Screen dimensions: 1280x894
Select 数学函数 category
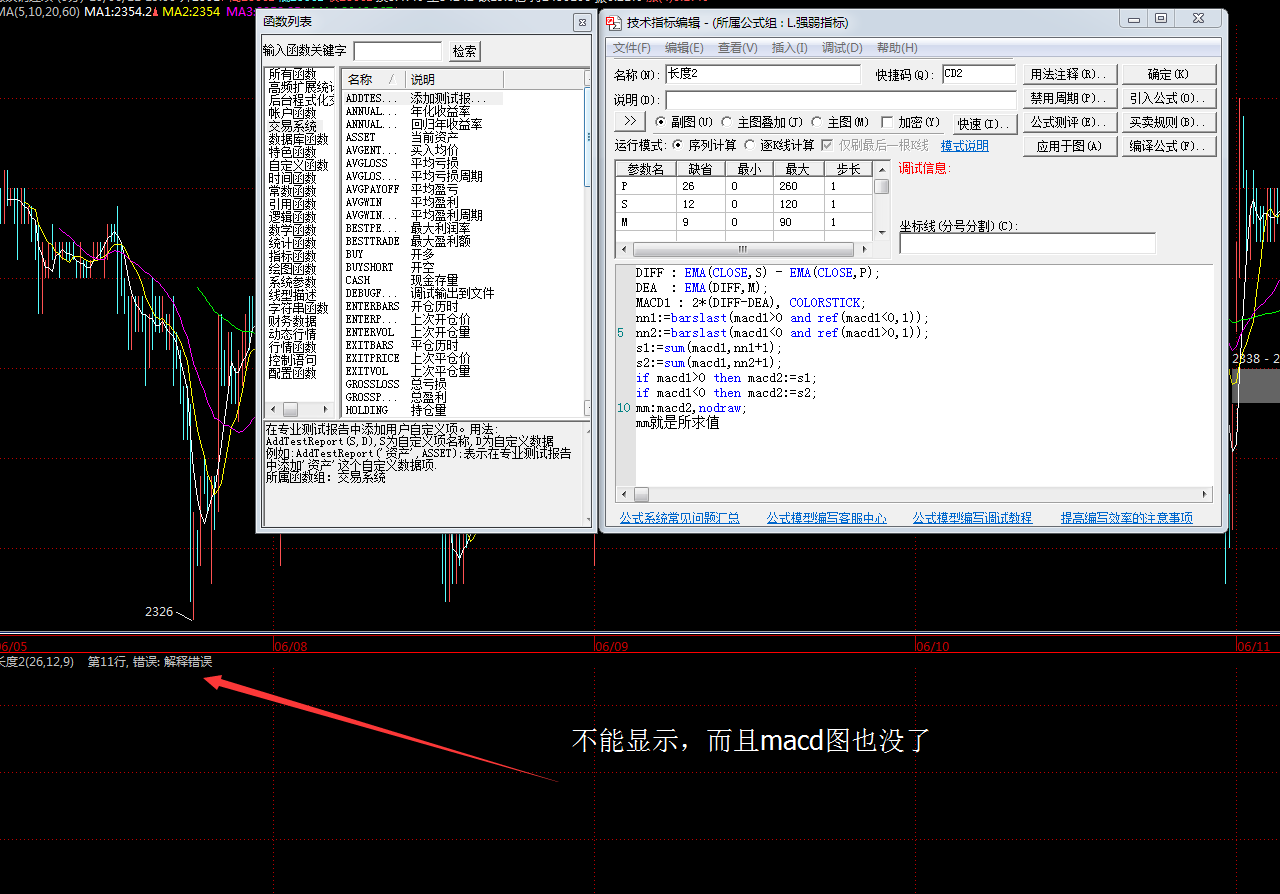(292, 231)
